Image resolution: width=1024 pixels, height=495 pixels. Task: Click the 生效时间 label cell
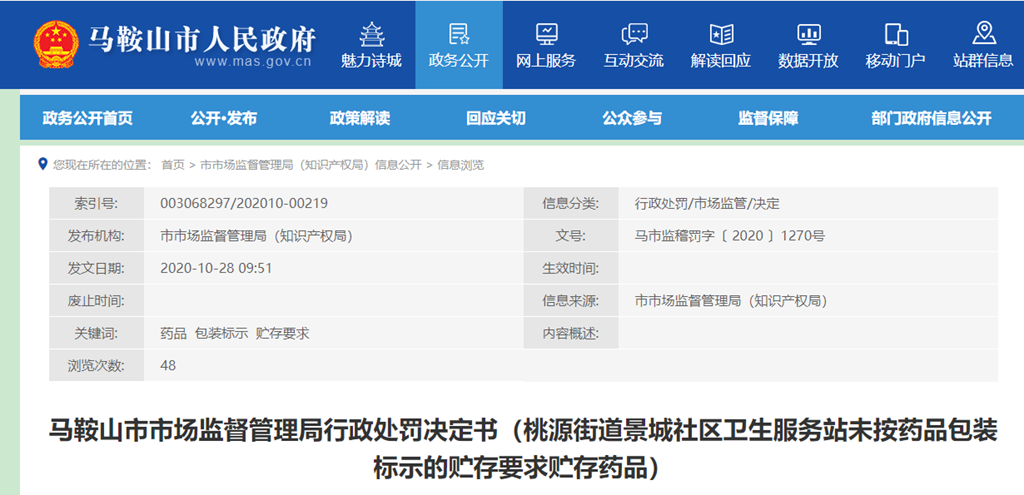[x=571, y=268]
